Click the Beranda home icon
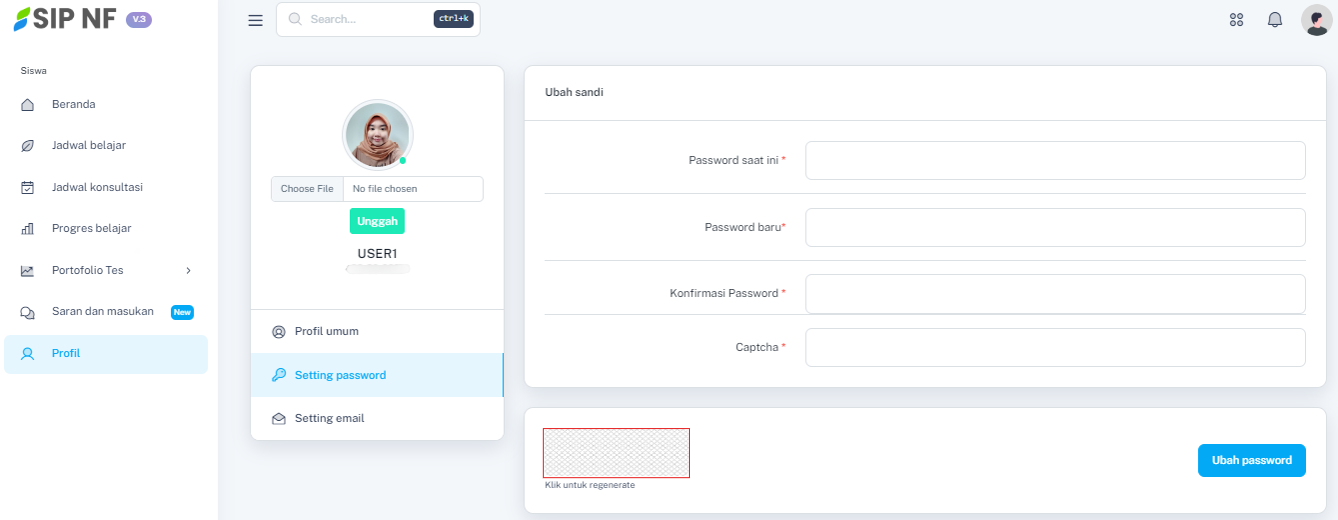This screenshot has width=1338, height=520. pyautogui.click(x=28, y=104)
